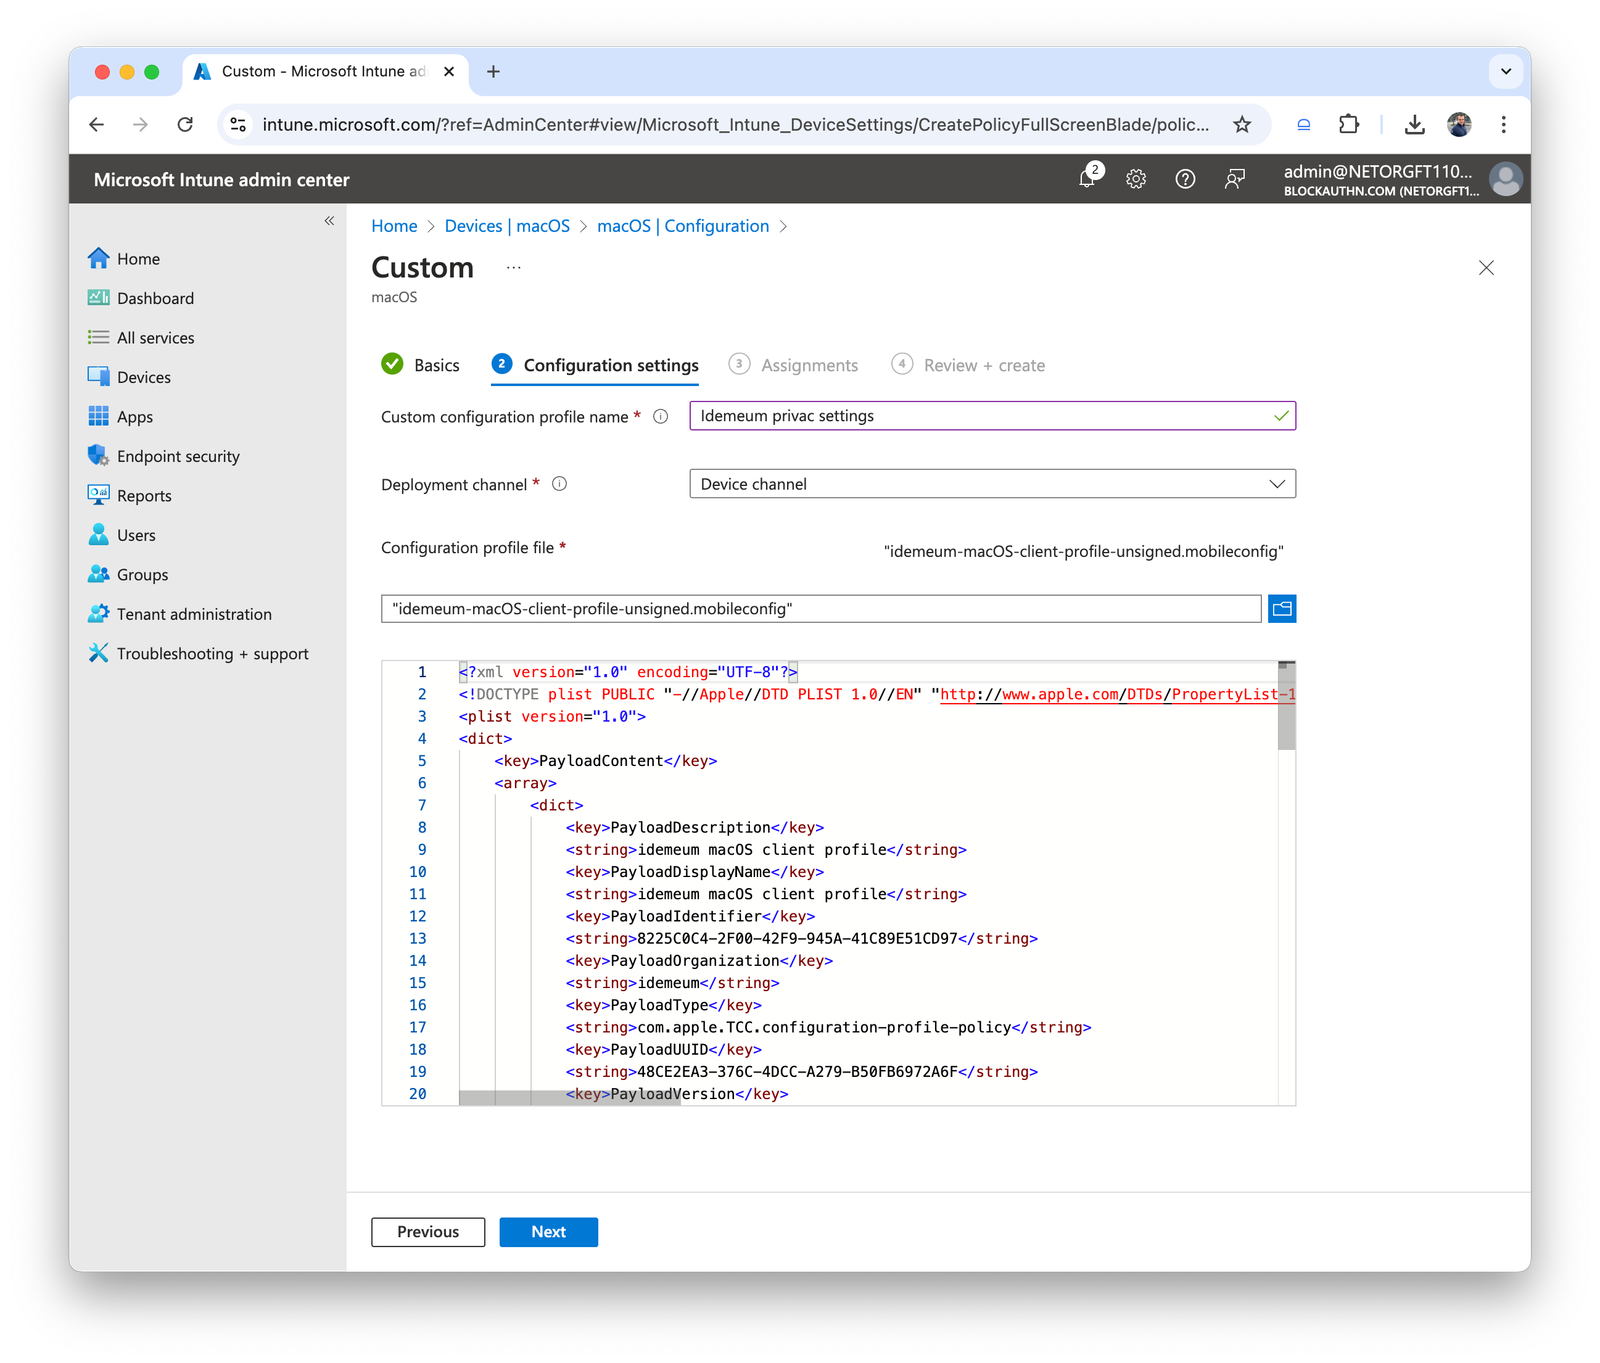Go to Assignments step tab
The width and height of the screenshot is (1600, 1363).
tap(793, 365)
